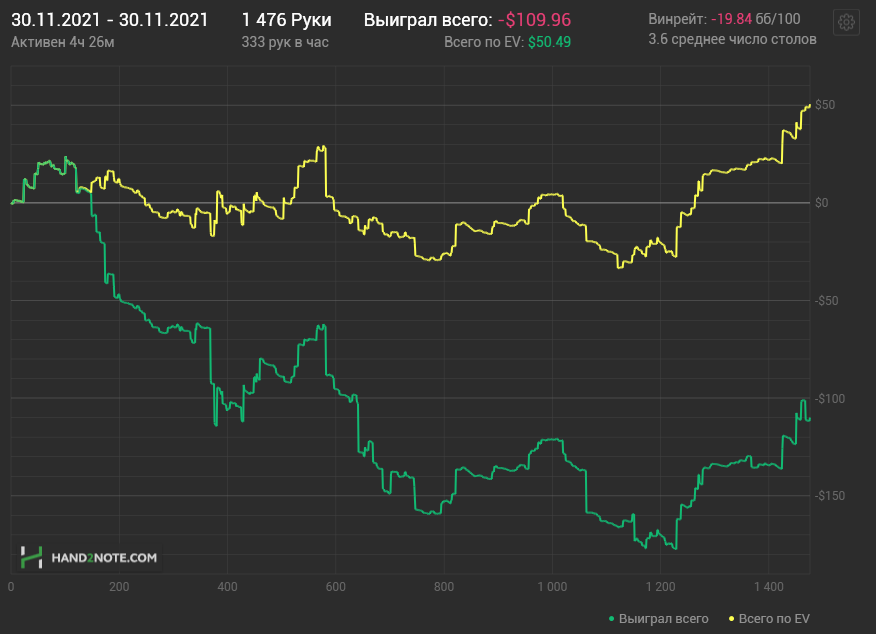This screenshot has width=876, height=634.
Task: Toggle the yellow 'Всего по EV' legend series
Action: point(769,618)
